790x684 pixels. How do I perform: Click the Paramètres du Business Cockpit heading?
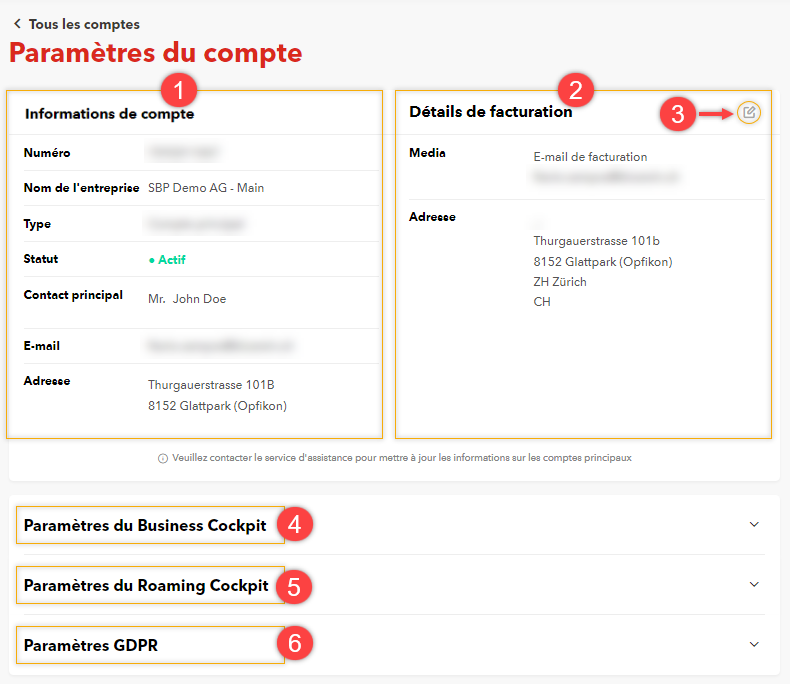click(145, 526)
